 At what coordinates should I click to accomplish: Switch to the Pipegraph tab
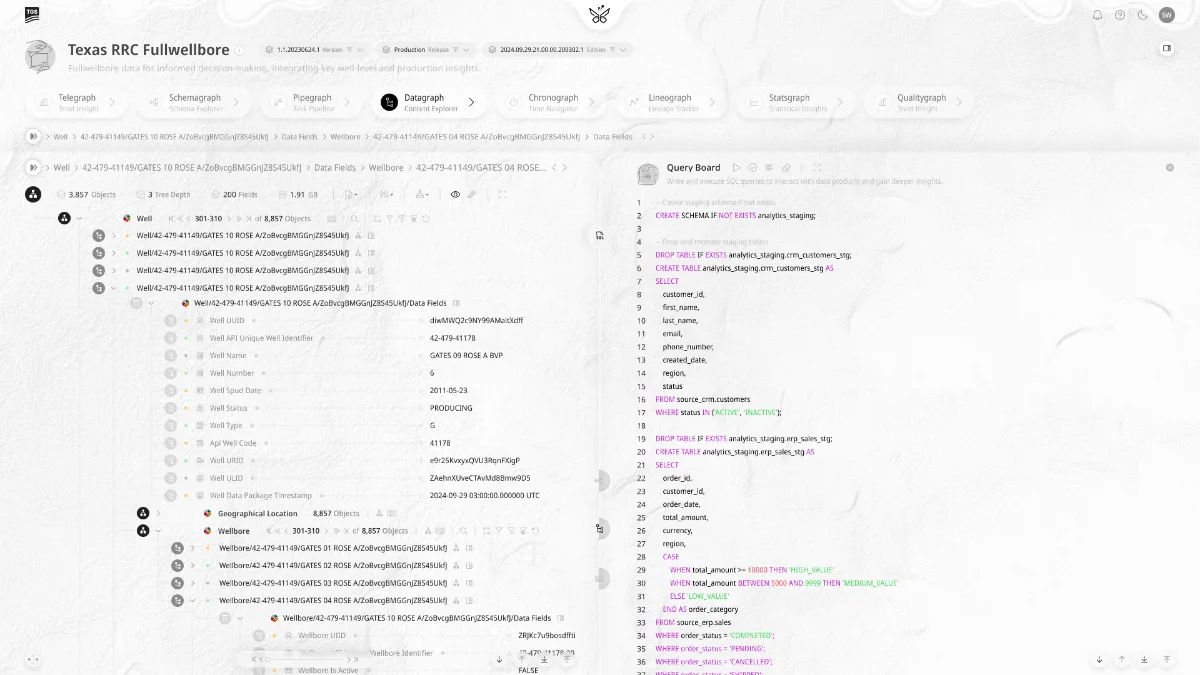click(x=312, y=102)
